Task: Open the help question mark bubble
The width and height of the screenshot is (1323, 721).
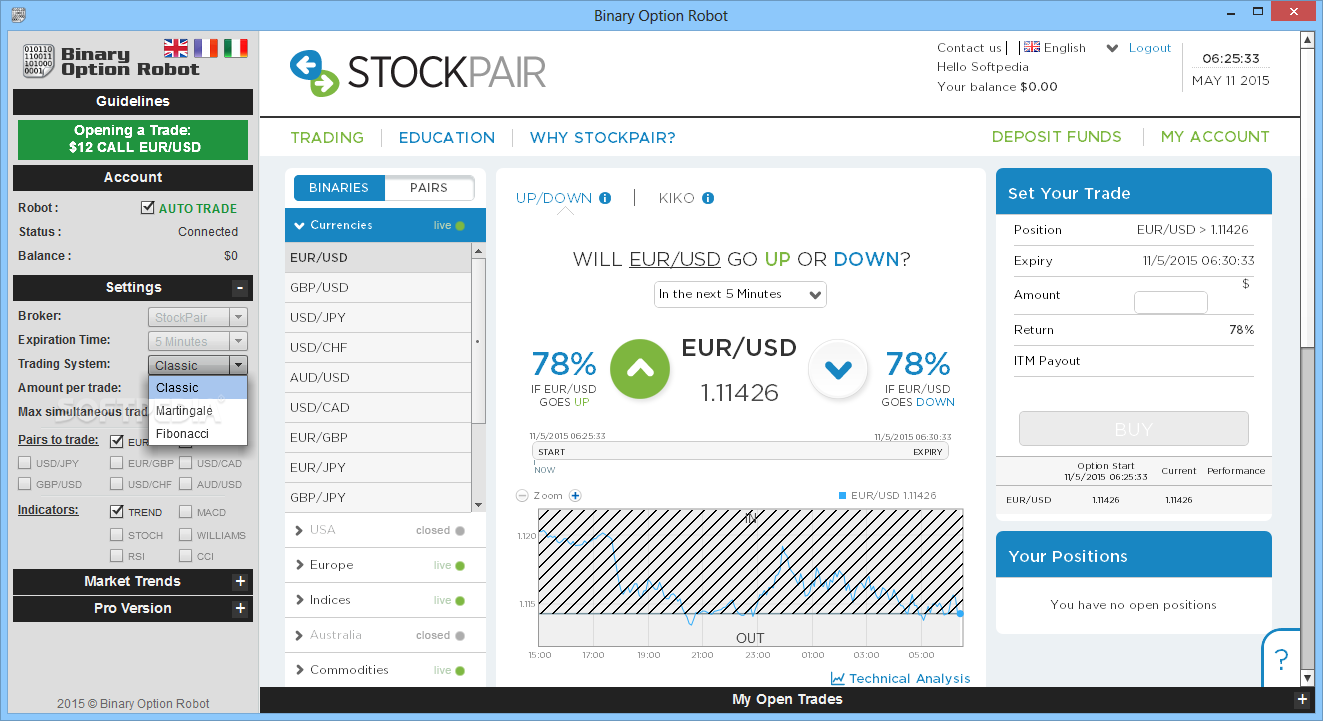Action: point(1281,657)
